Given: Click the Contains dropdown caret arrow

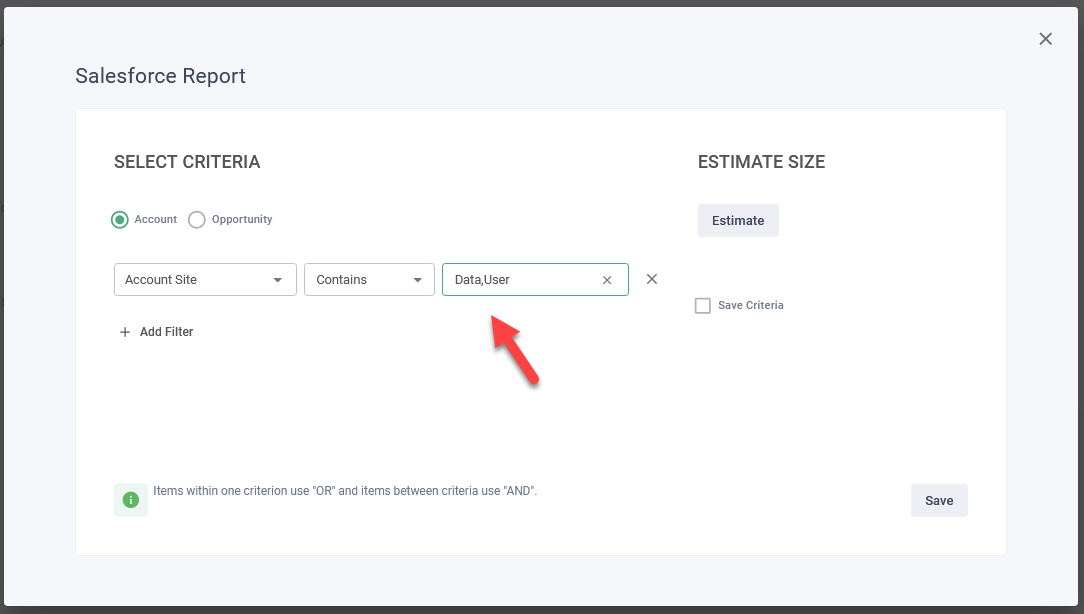Looking at the screenshot, I should [x=417, y=280].
